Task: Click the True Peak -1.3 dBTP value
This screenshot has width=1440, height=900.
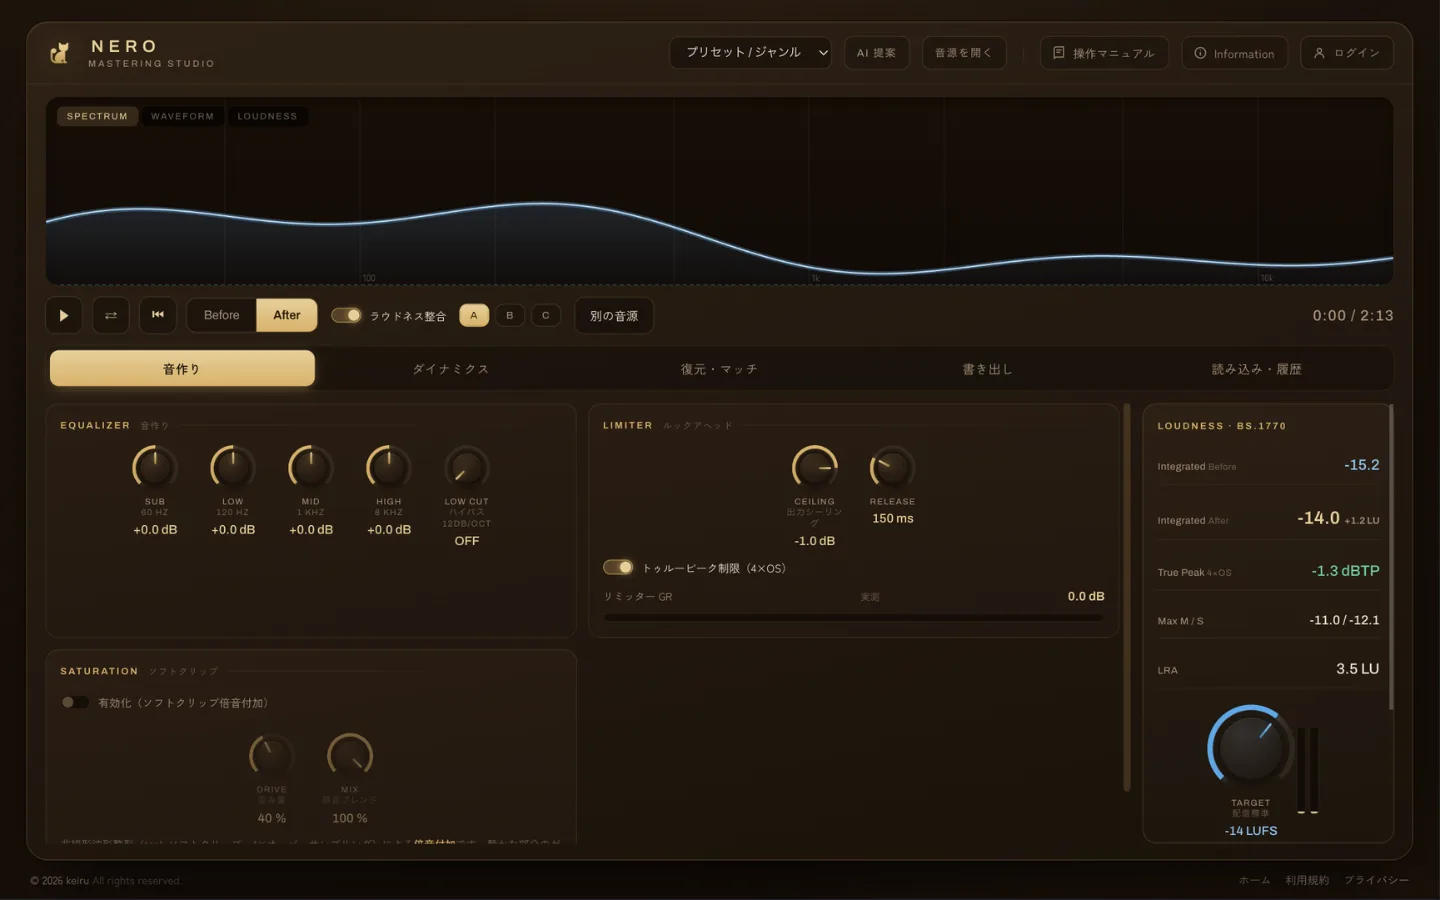Action: coord(1345,571)
